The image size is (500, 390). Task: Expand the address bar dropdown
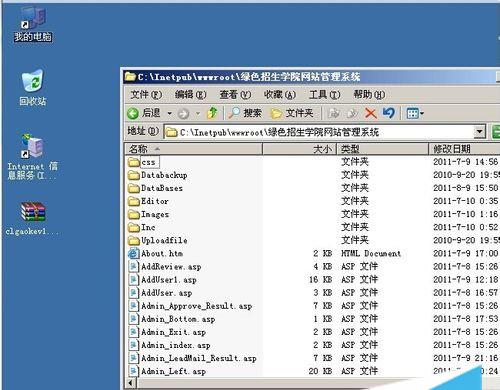pyautogui.click(x=479, y=132)
